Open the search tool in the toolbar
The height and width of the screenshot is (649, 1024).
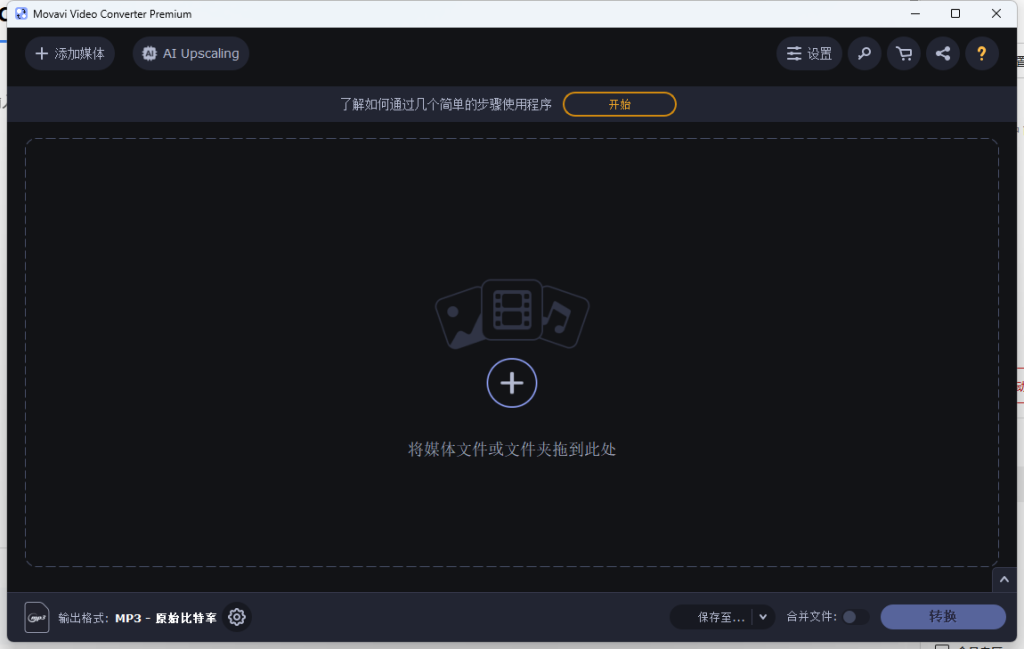[x=864, y=53]
